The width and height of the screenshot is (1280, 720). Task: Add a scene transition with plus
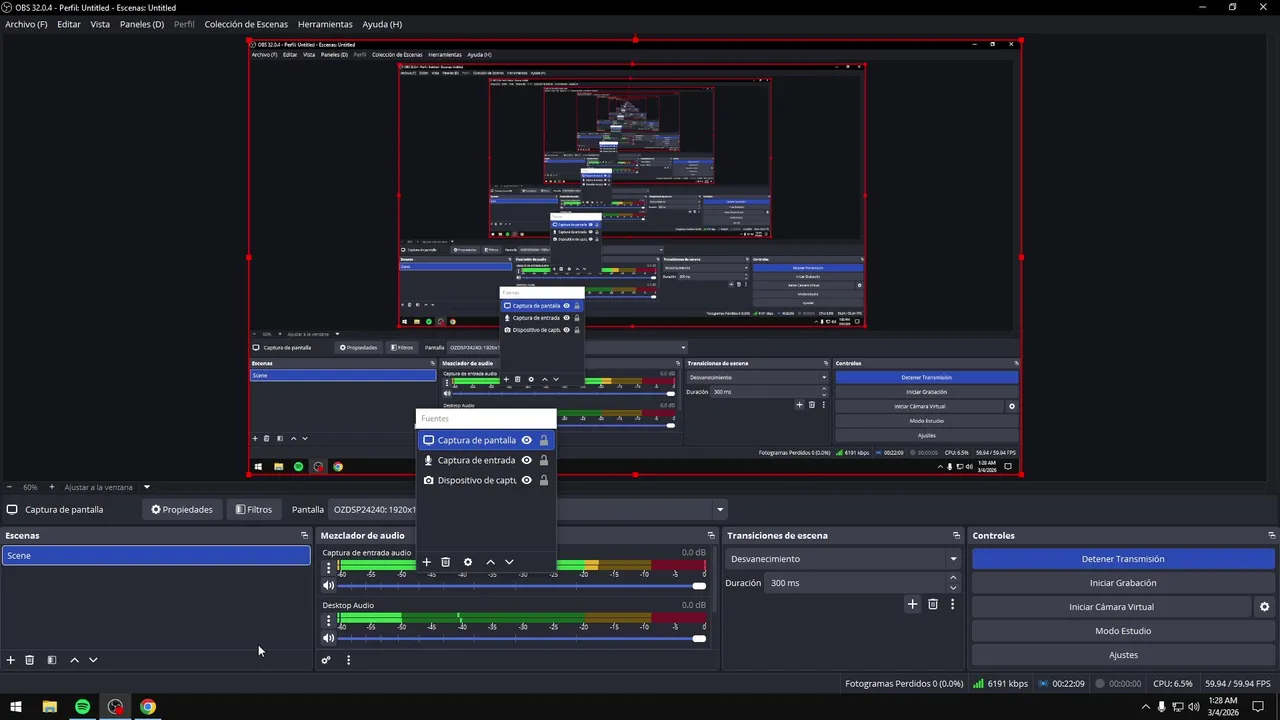(912, 604)
